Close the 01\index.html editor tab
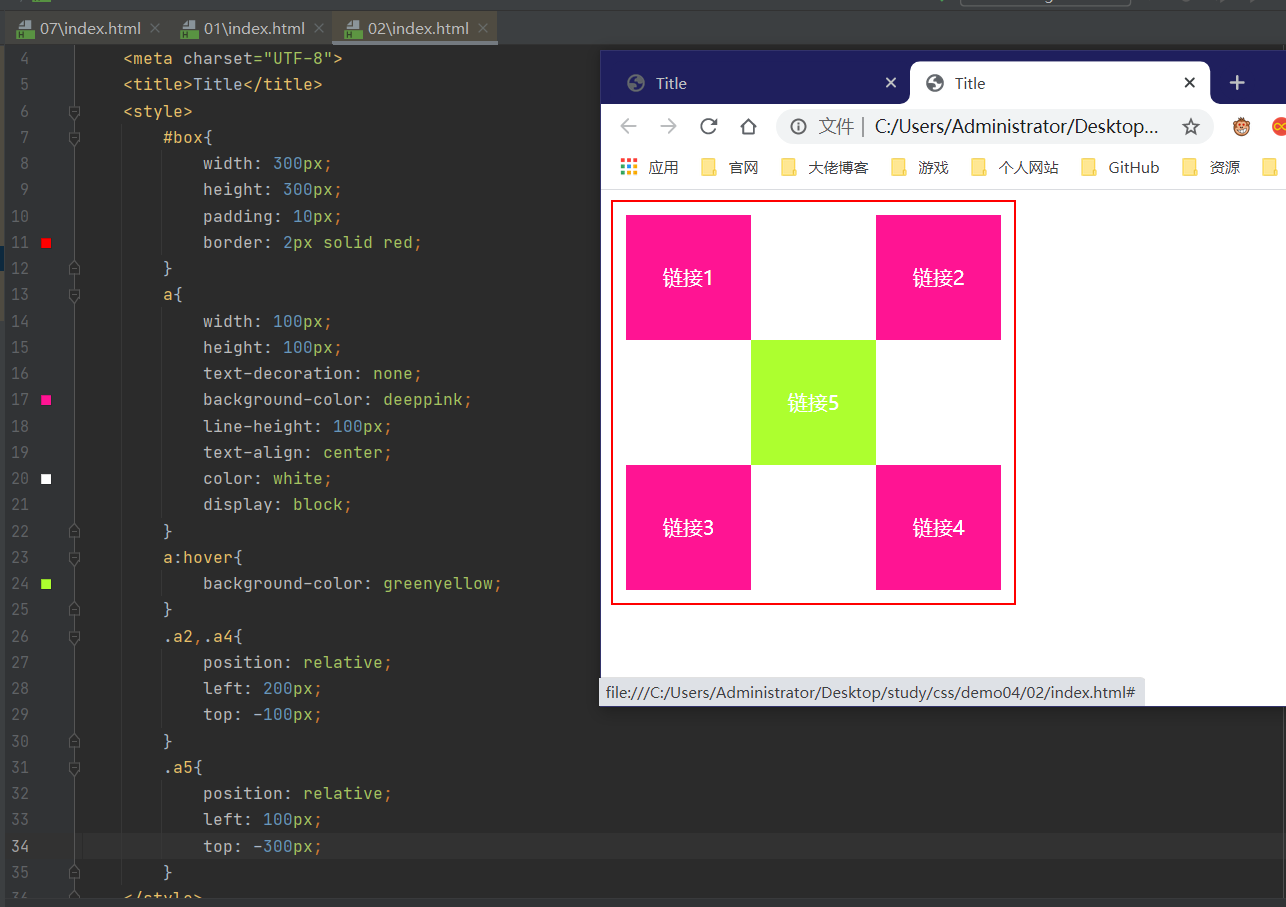 point(319,28)
